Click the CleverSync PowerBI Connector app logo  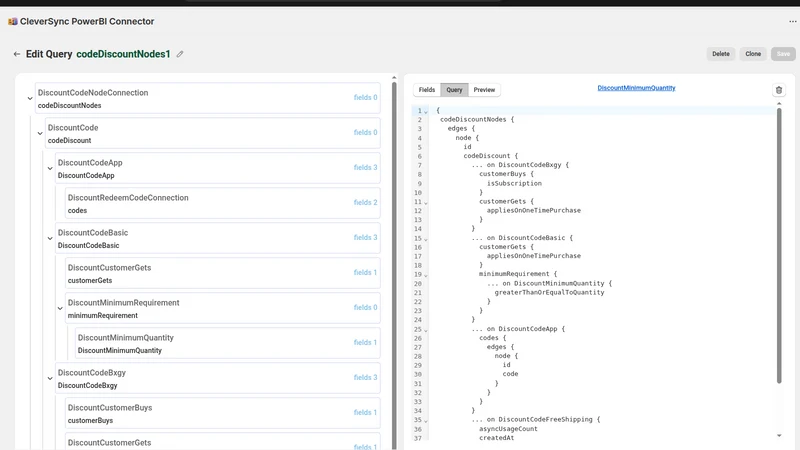[13, 21]
